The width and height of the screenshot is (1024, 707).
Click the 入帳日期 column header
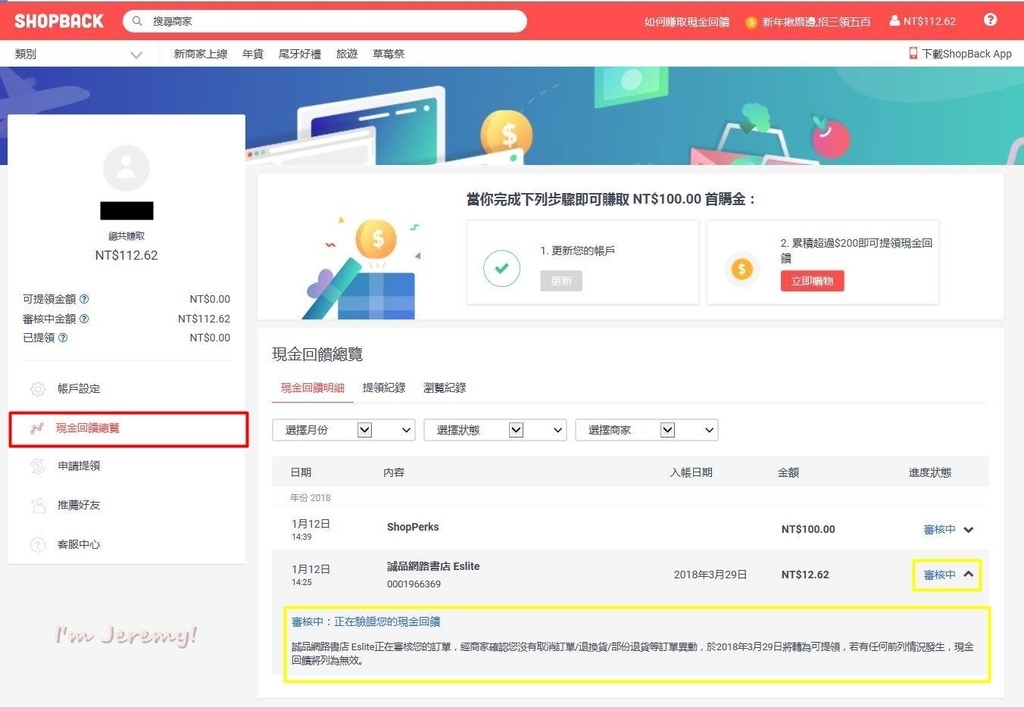pos(691,472)
